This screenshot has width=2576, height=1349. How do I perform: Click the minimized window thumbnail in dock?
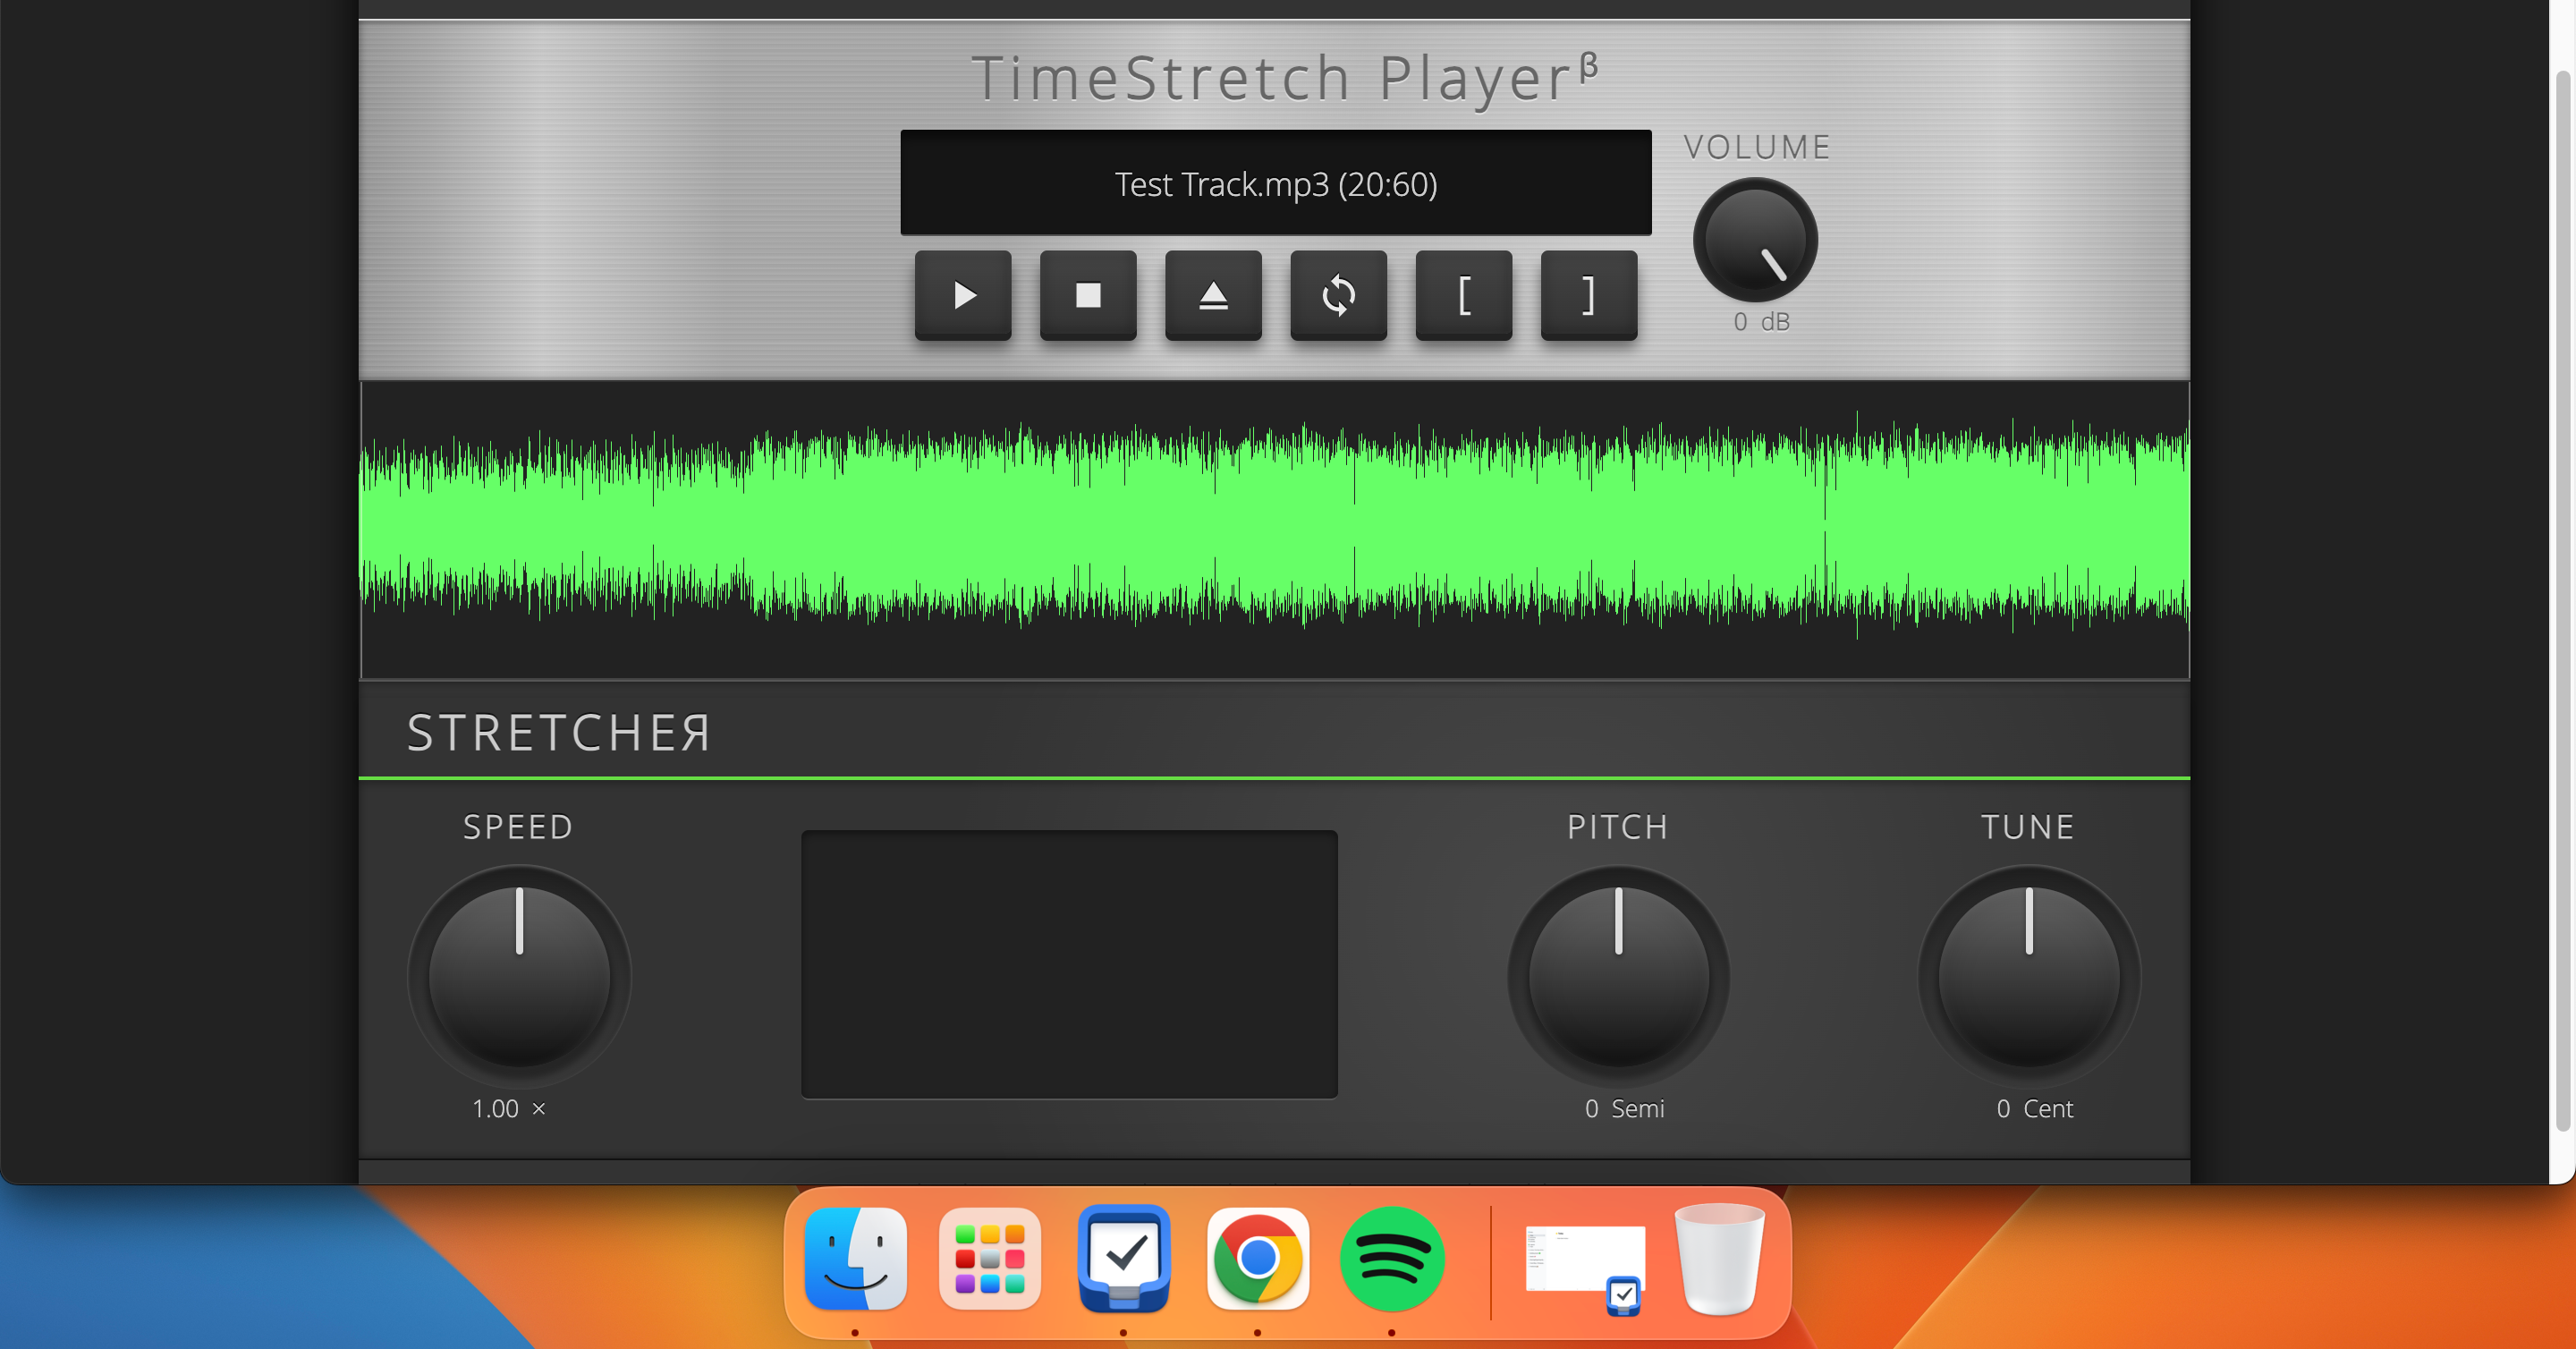pos(1585,1261)
